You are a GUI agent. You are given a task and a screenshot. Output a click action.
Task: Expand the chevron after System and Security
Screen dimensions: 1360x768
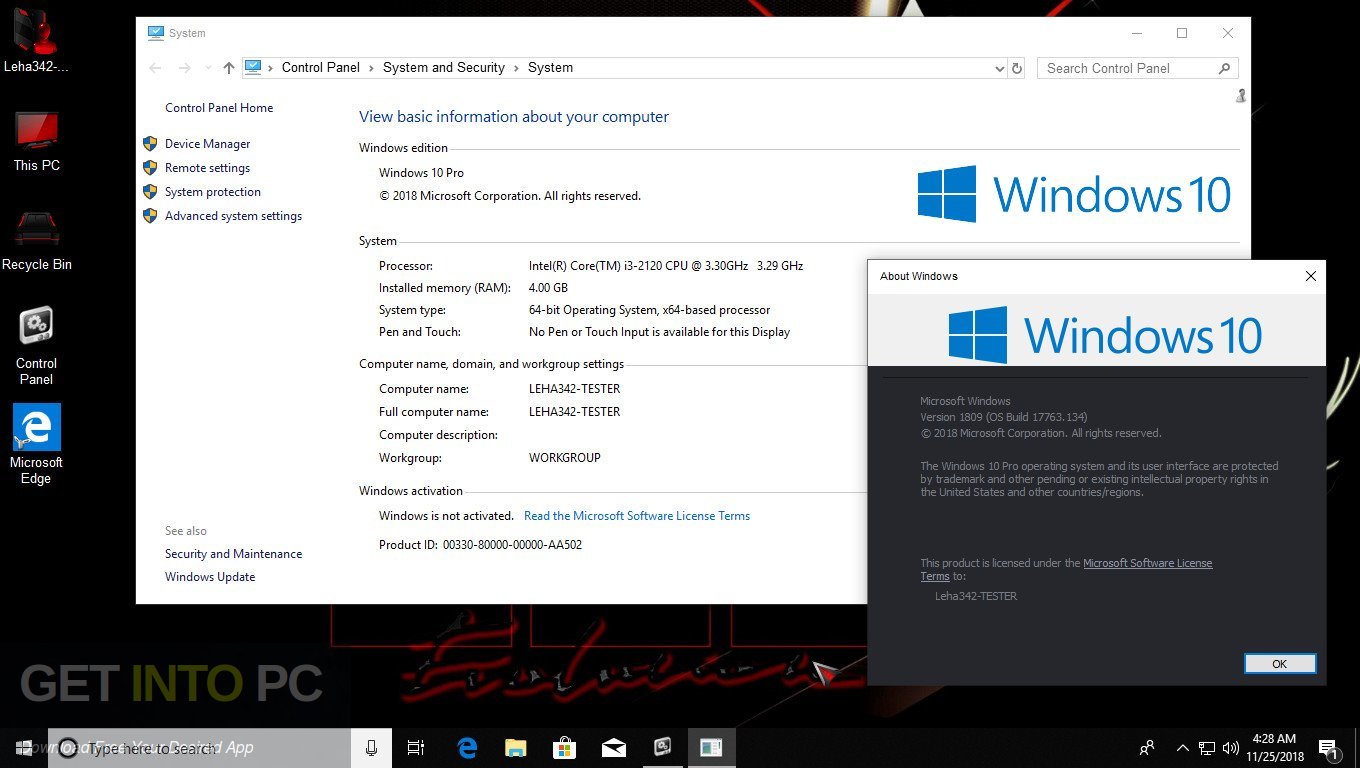pos(517,68)
